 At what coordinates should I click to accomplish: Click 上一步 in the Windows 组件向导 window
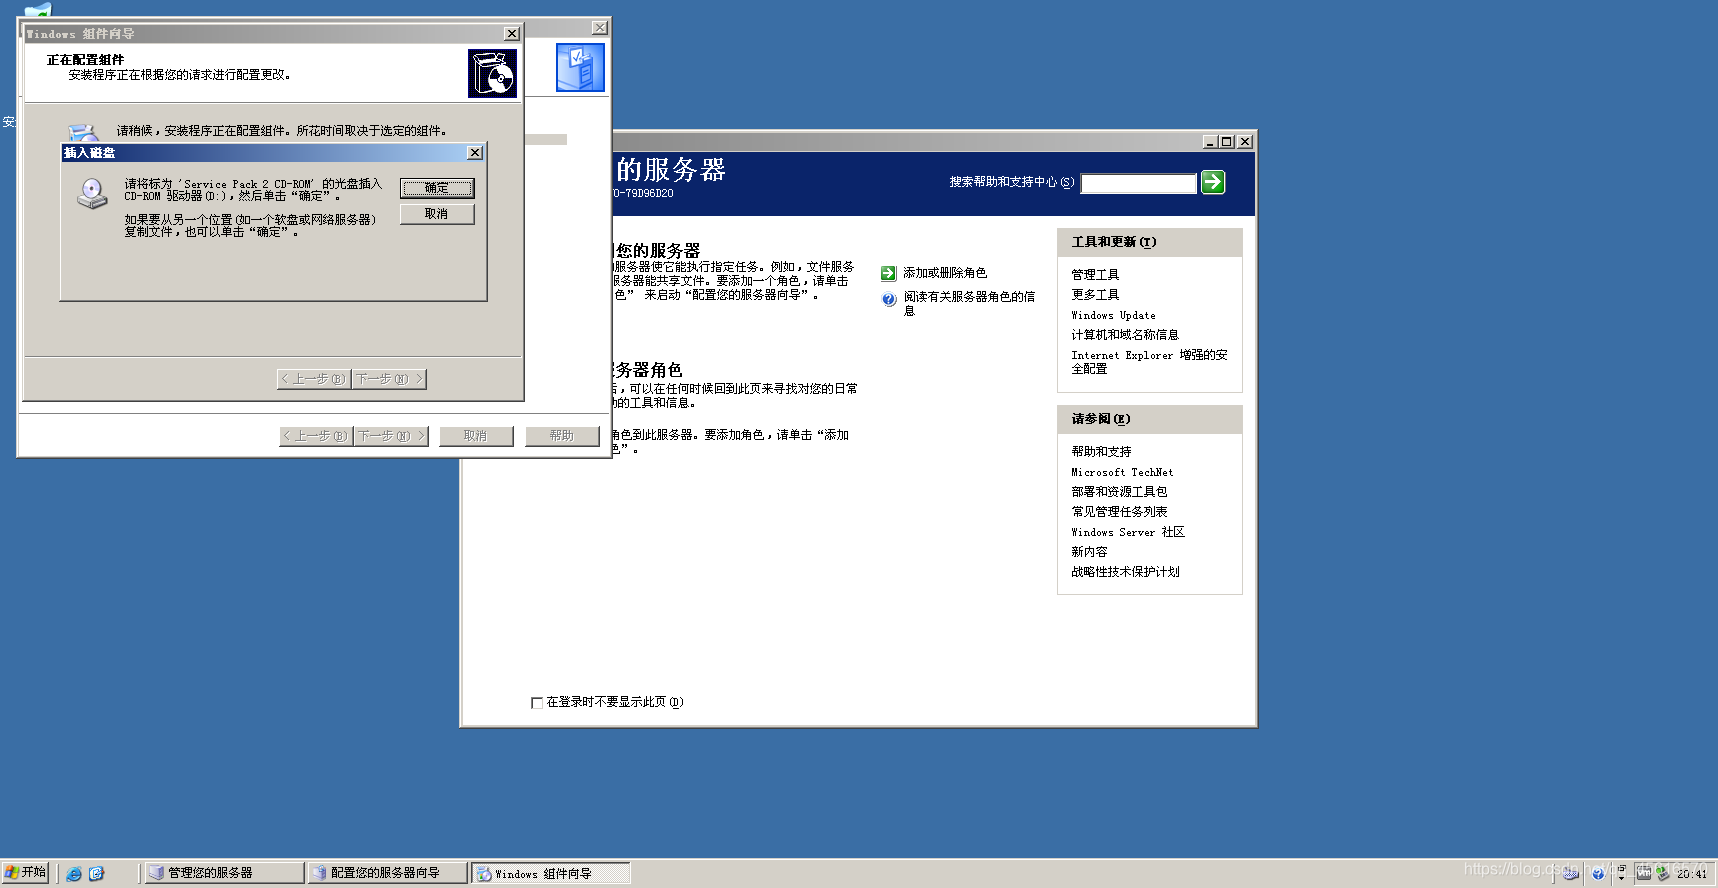pyautogui.click(x=314, y=379)
